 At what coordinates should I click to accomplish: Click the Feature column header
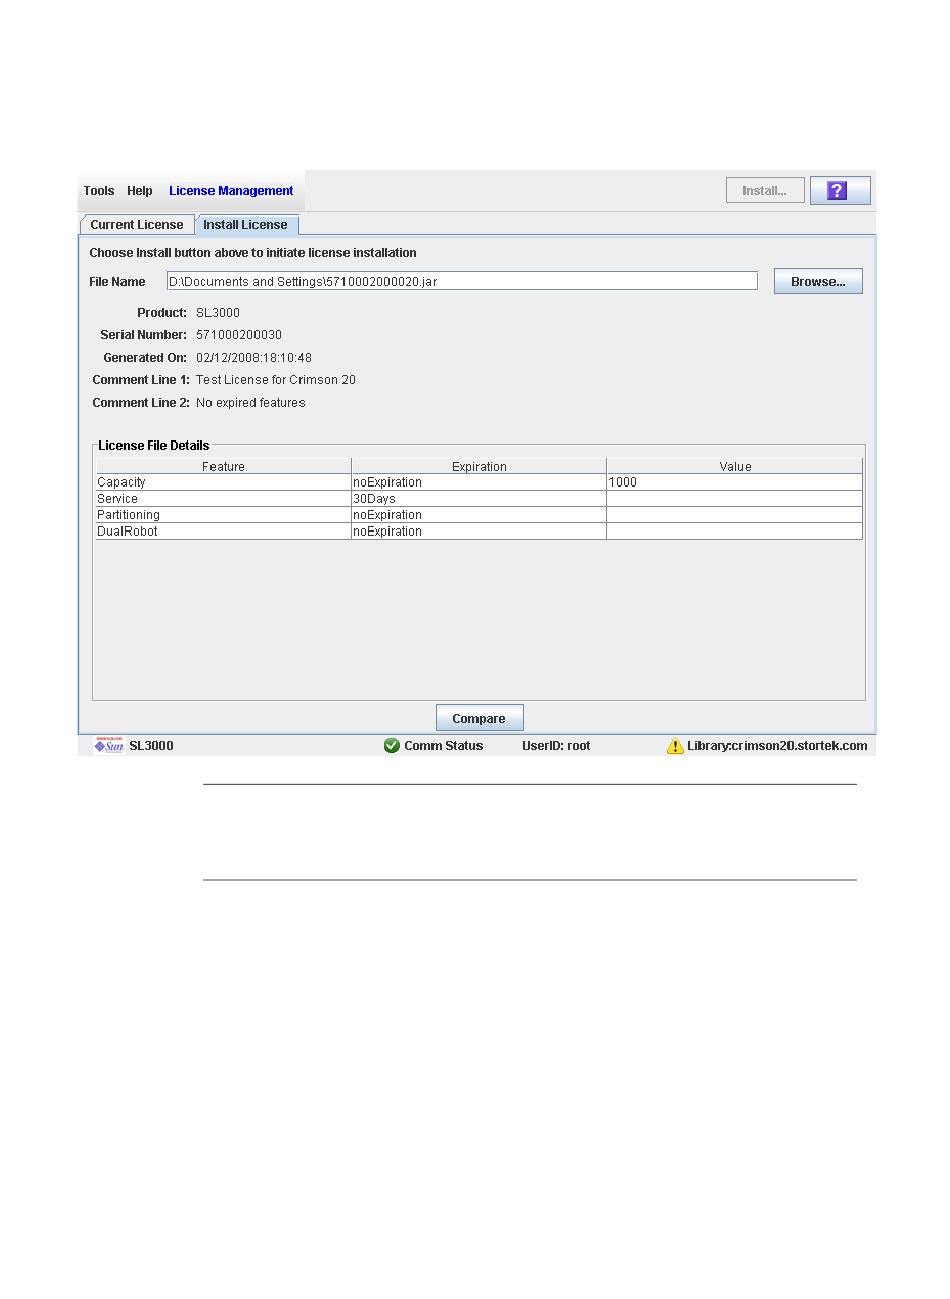[224, 466]
